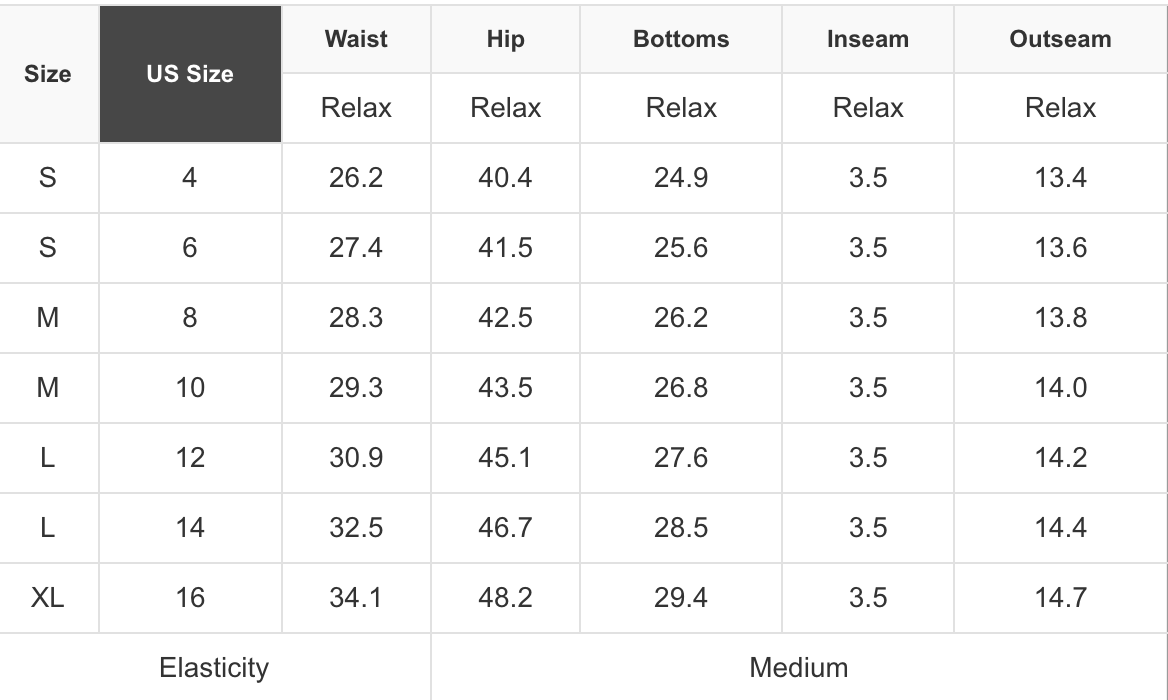
Task: Click the 40.4 hip measurement
Action: (x=505, y=178)
